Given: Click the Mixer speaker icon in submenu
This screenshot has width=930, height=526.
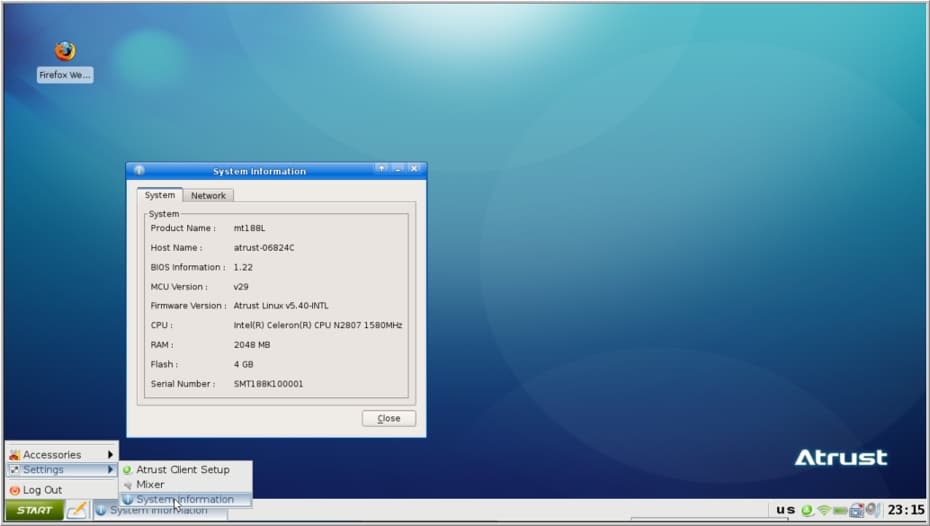Looking at the screenshot, I should point(128,485).
